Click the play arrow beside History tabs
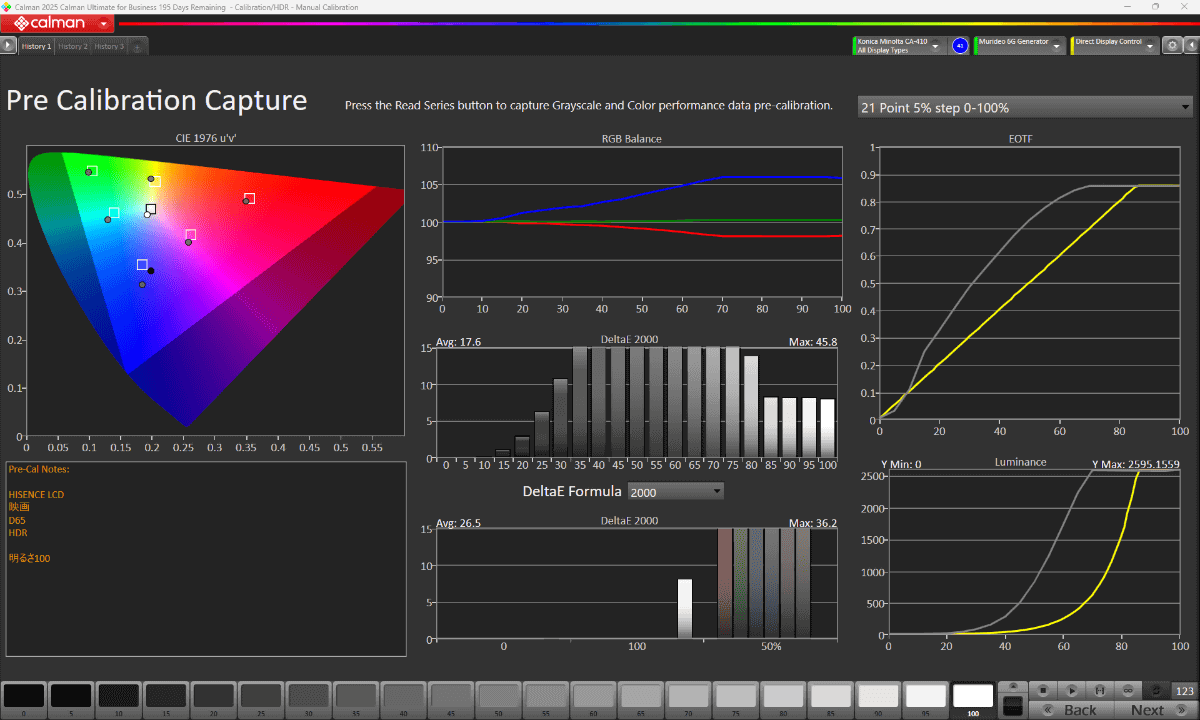Image resolution: width=1200 pixels, height=720 pixels. click(x=8, y=46)
